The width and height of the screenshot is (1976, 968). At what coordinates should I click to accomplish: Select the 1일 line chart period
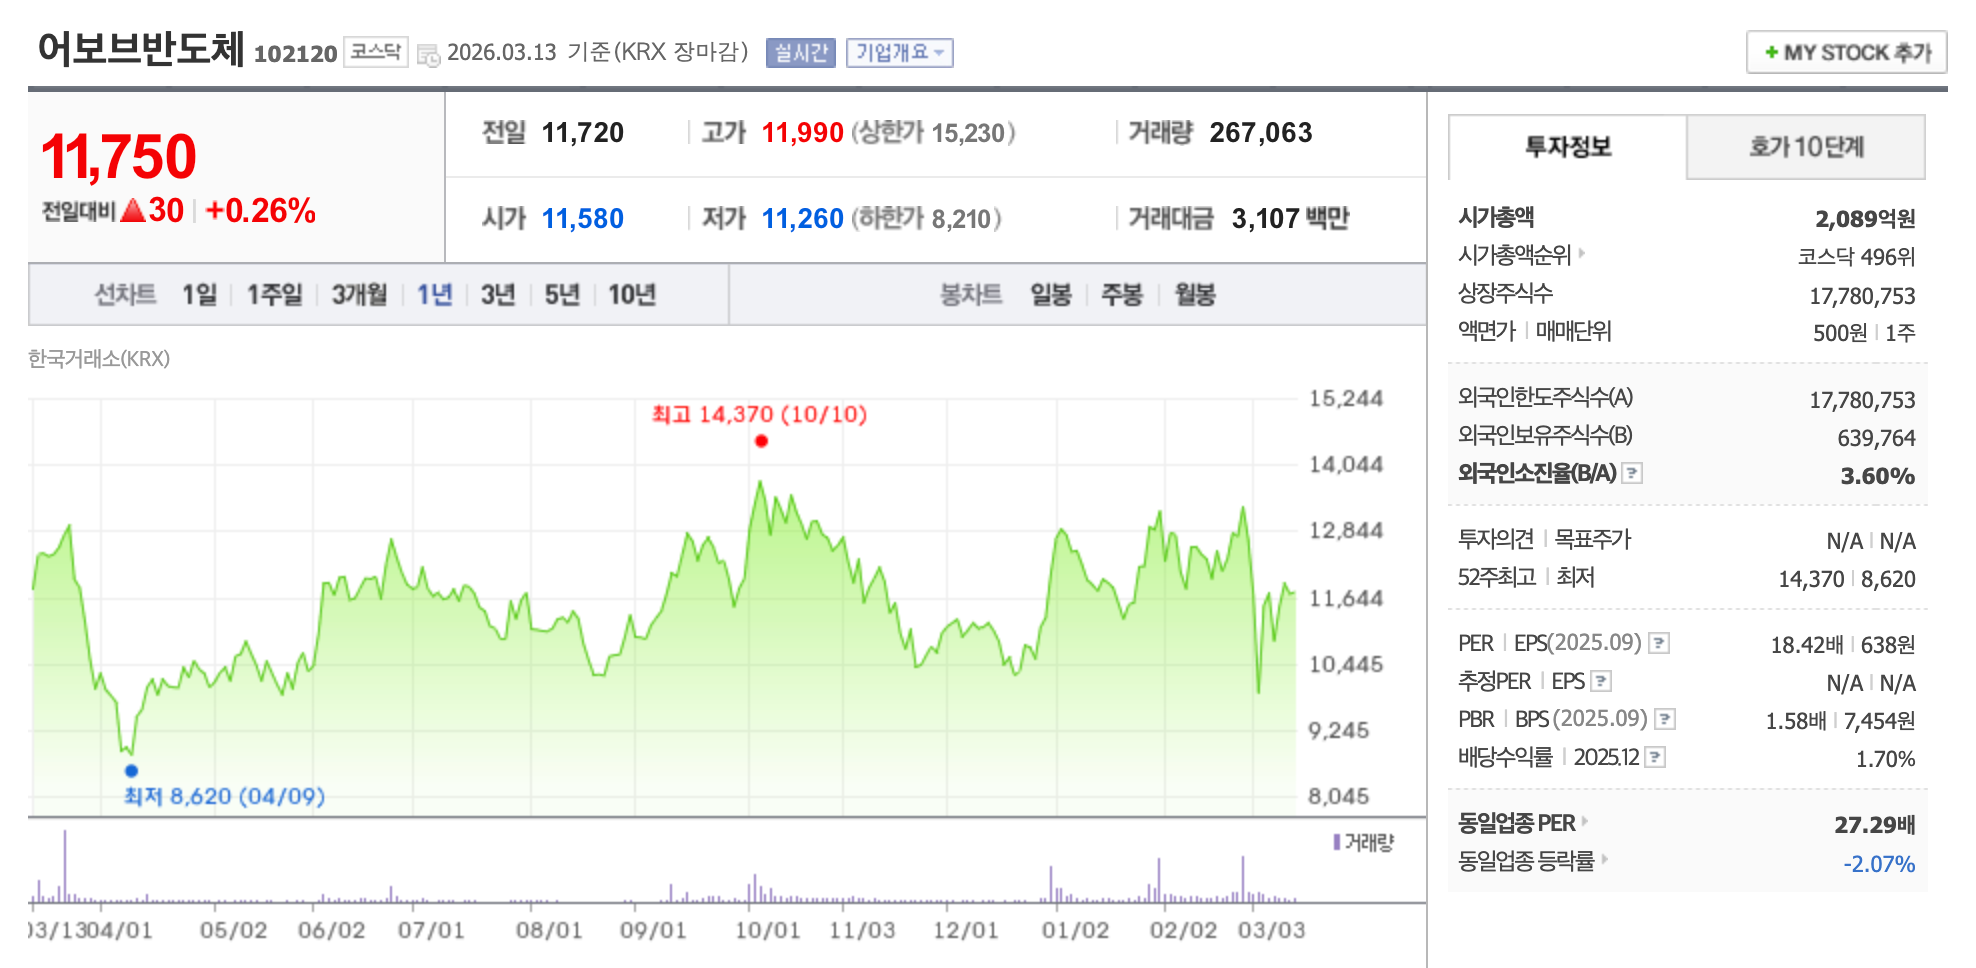tap(199, 295)
